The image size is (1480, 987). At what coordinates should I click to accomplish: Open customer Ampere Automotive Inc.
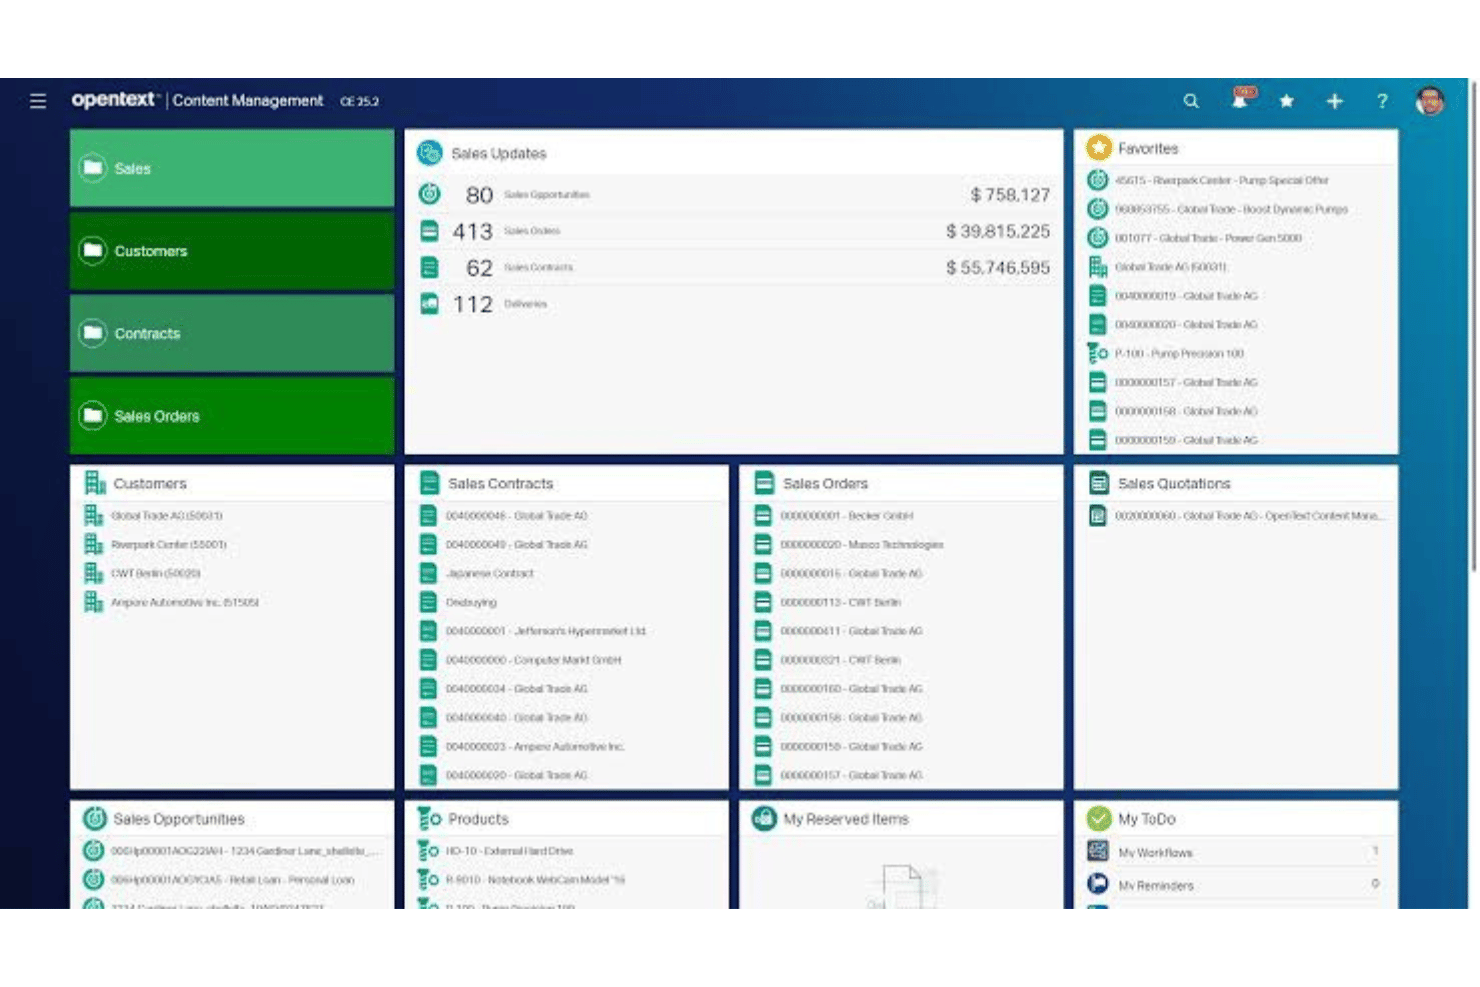(184, 603)
